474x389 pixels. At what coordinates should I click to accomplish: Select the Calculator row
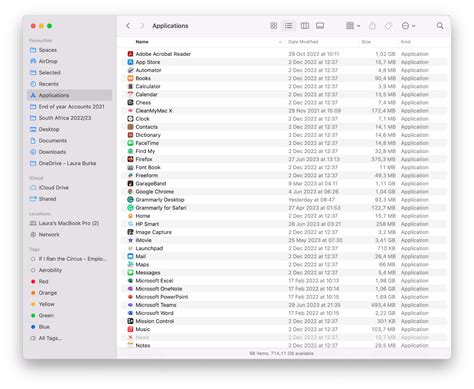tap(284, 86)
